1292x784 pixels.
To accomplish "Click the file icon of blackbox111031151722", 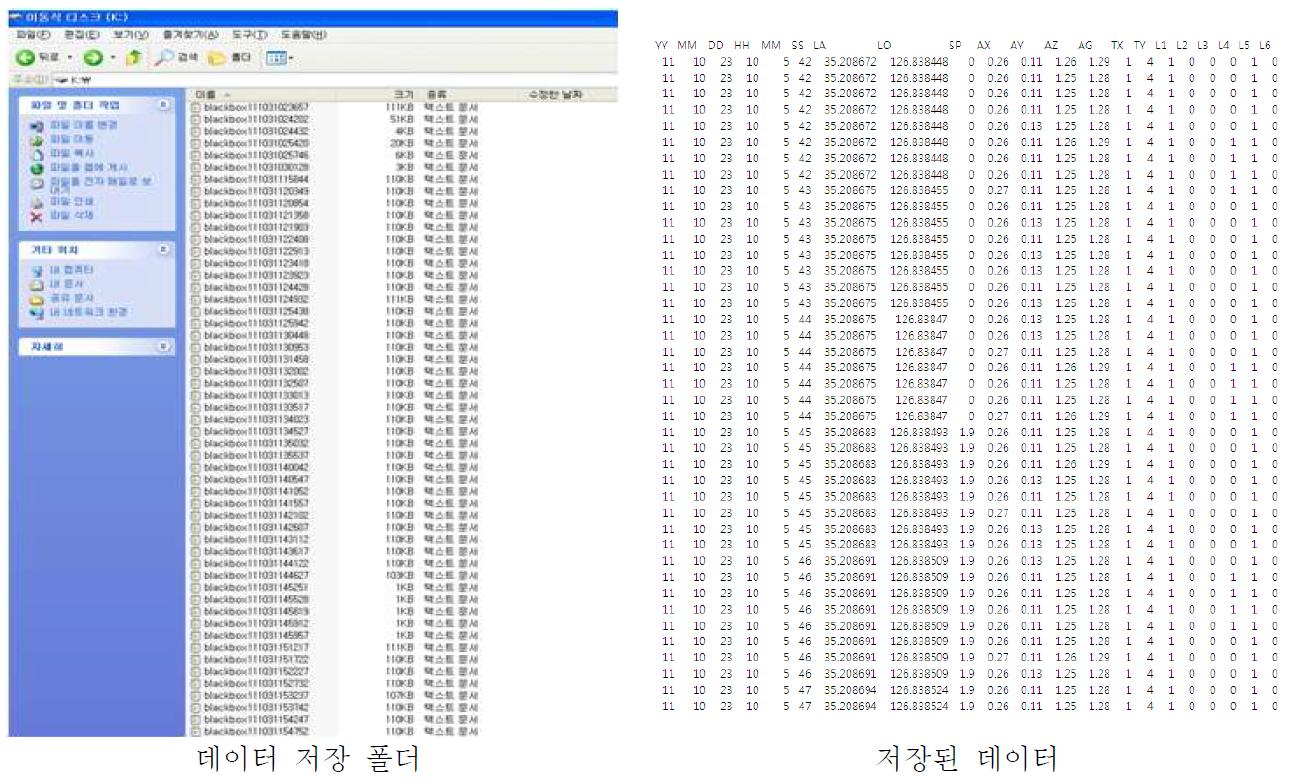I will click(196, 660).
